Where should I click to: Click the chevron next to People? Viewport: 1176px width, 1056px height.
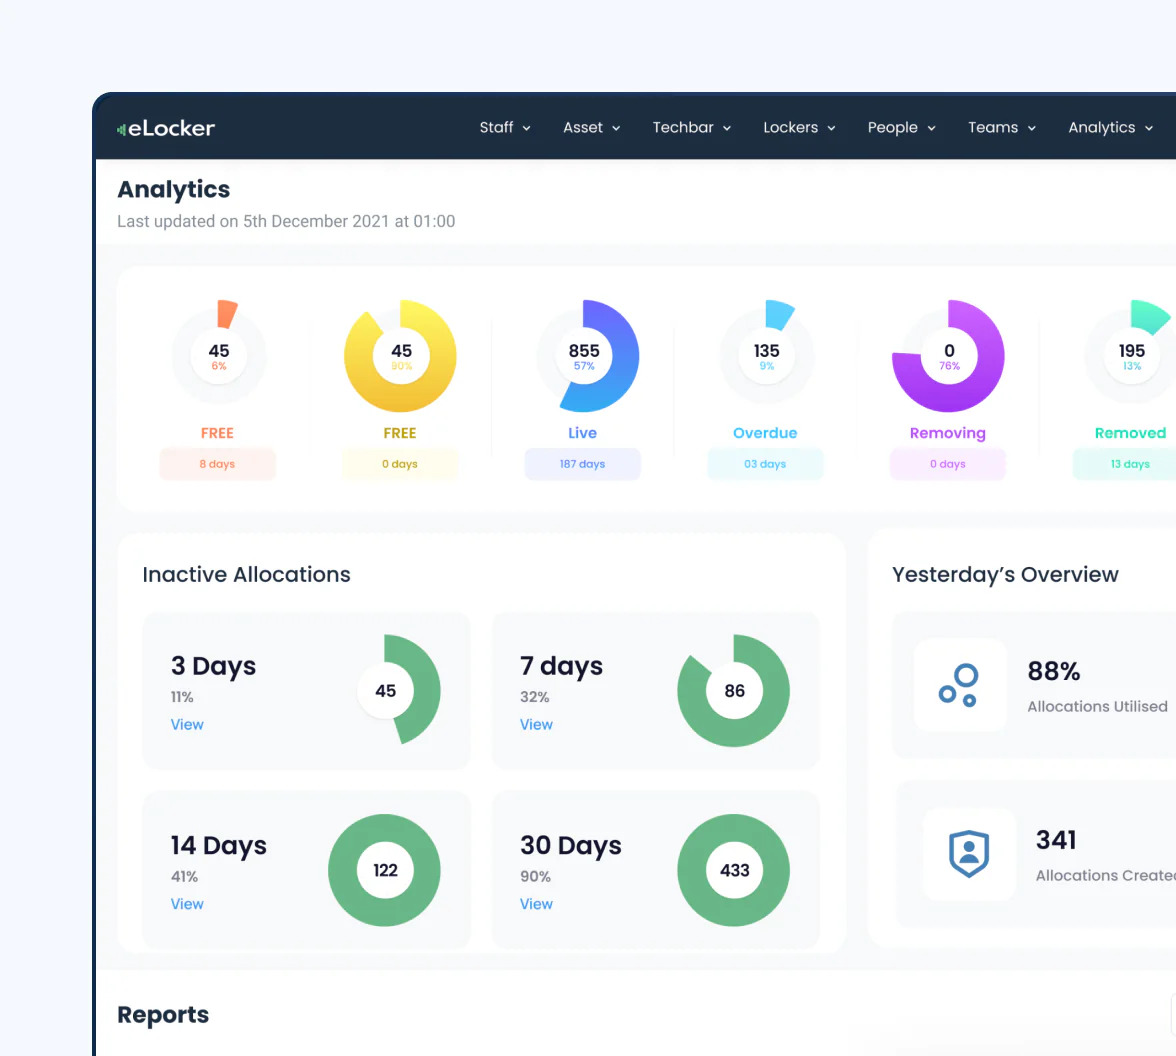click(x=932, y=128)
